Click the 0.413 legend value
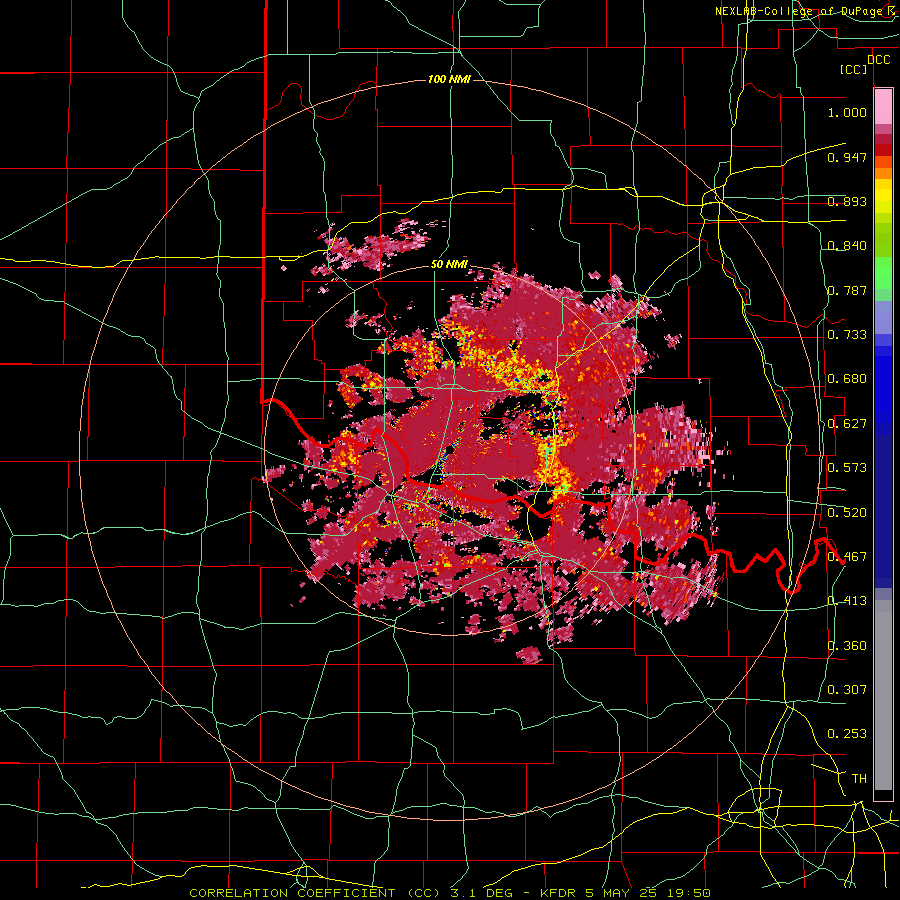 pos(847,601)
